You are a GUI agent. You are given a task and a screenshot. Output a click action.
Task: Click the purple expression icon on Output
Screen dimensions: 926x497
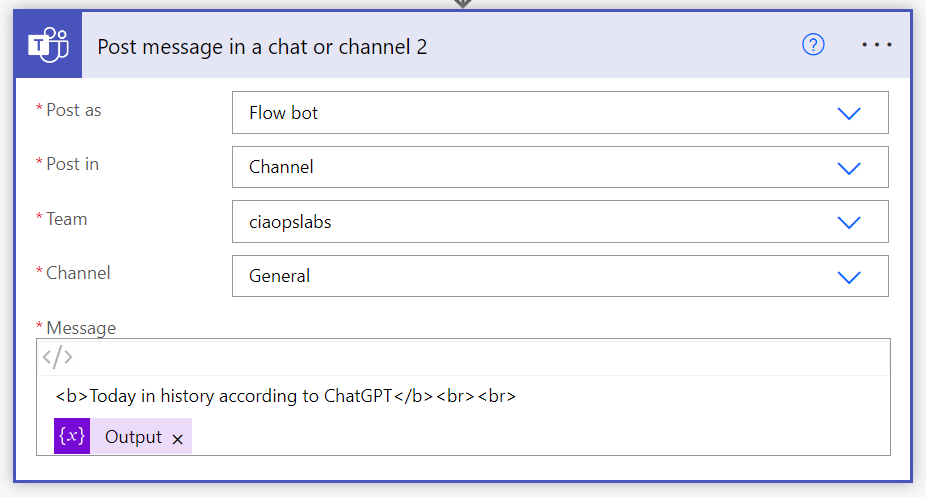point(72,437)
